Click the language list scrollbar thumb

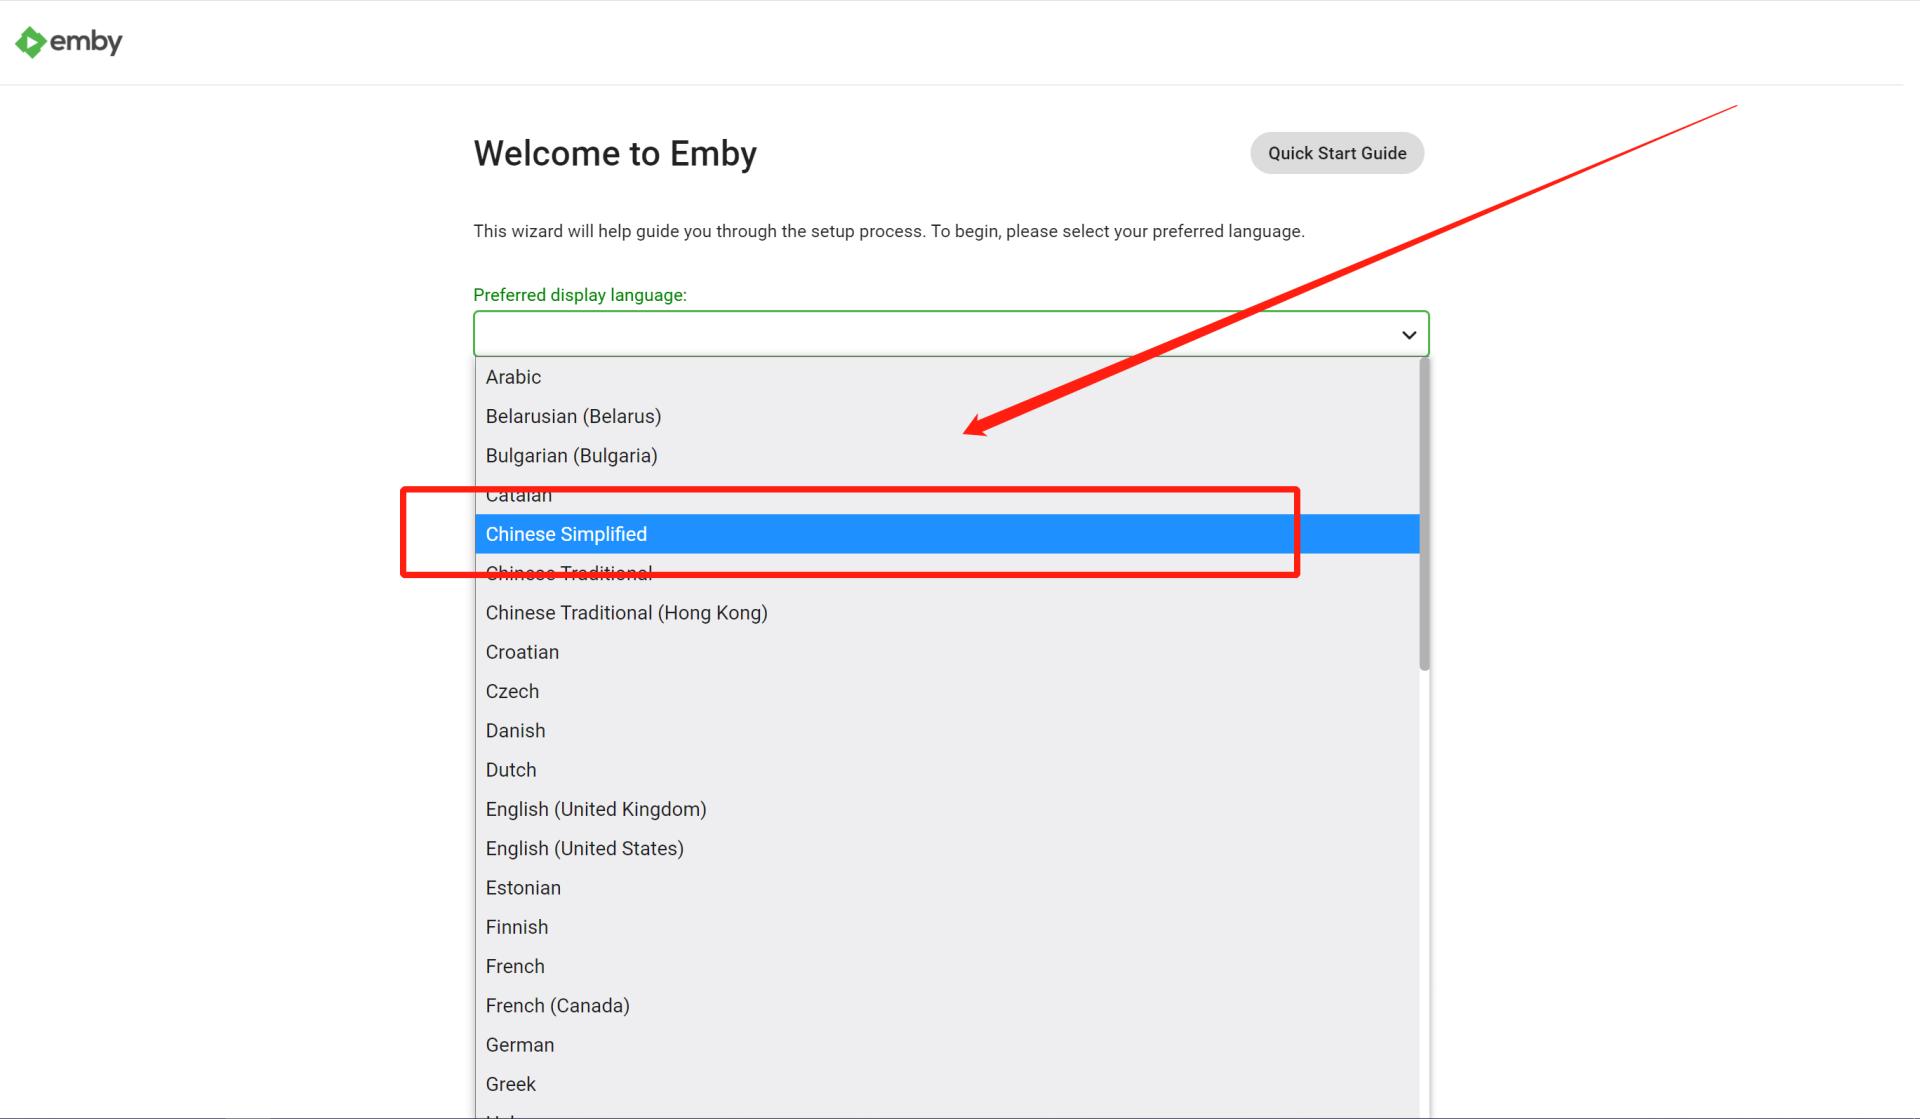pos(1424,515)
